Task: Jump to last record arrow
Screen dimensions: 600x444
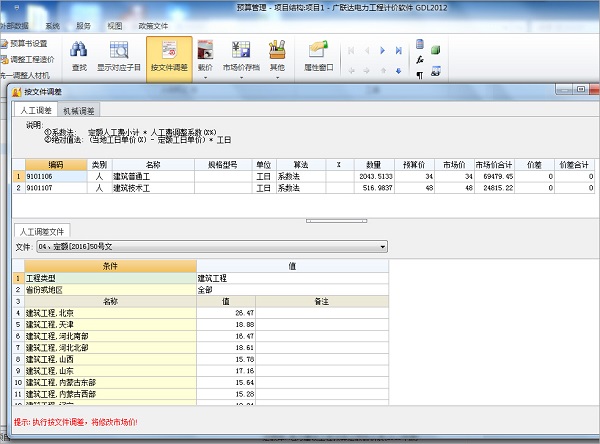Action: point(398,51)
